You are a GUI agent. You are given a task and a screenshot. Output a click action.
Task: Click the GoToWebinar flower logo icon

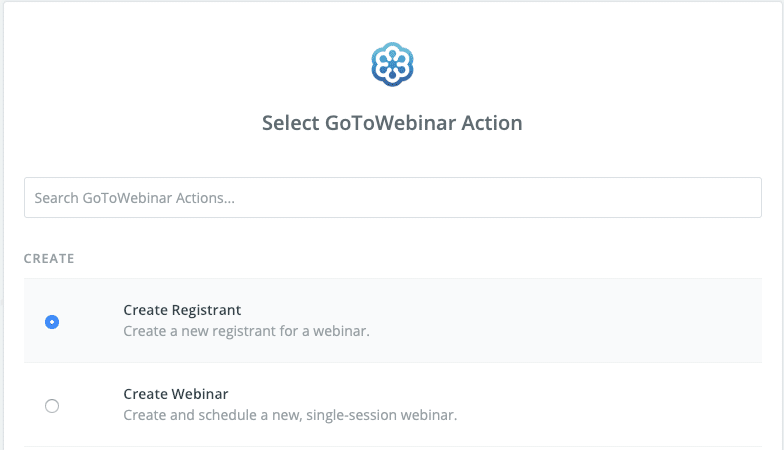392,64
